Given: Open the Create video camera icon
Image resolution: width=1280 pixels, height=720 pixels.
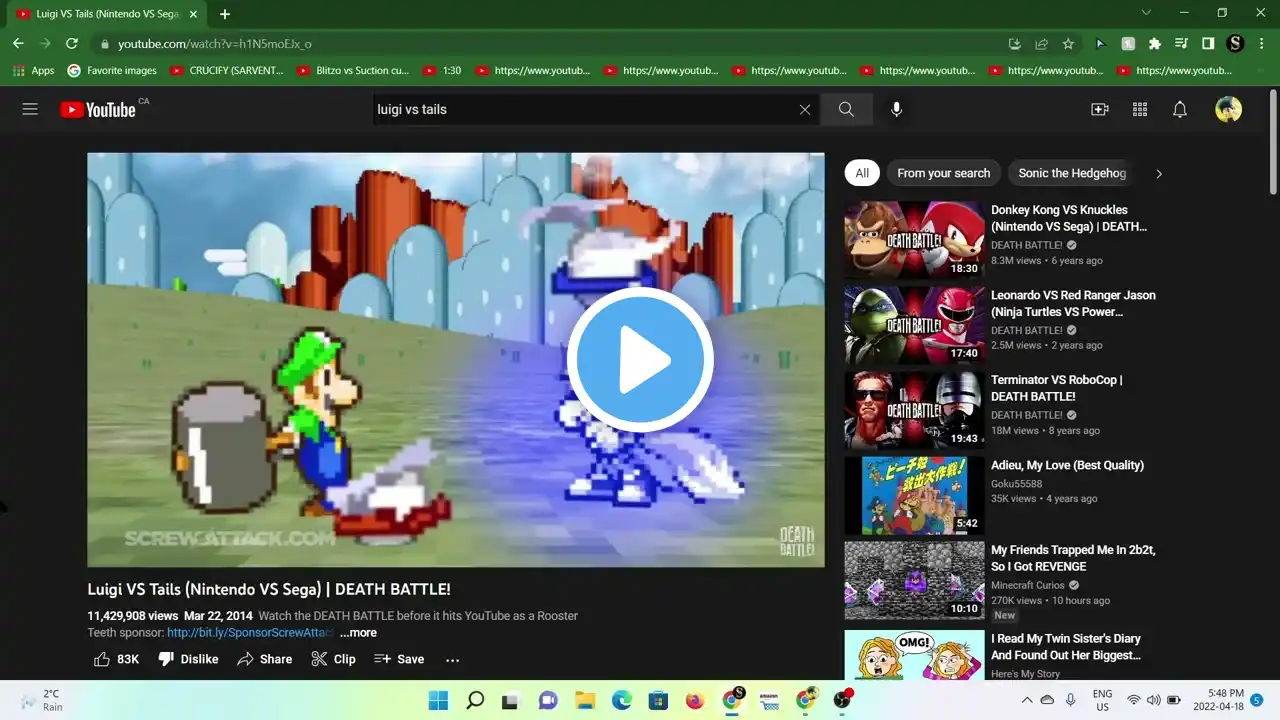Looking at the screenshot, I should coord(1100,109).
